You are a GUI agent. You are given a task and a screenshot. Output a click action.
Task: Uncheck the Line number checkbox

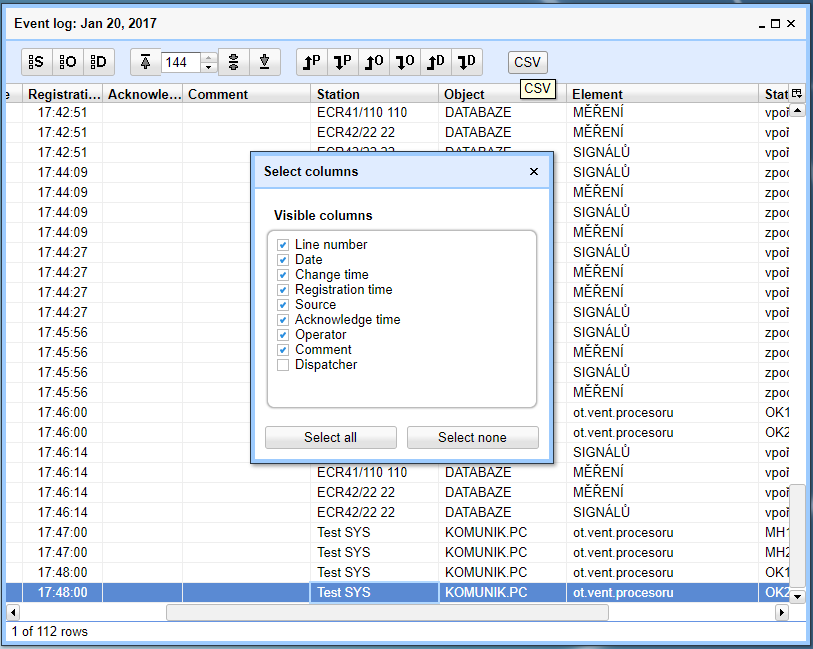coord(283,245)
